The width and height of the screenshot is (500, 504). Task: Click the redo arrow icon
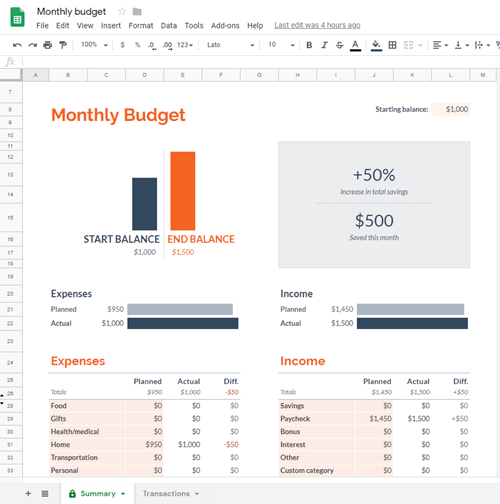pyautogui.click(x=32, y=45)
